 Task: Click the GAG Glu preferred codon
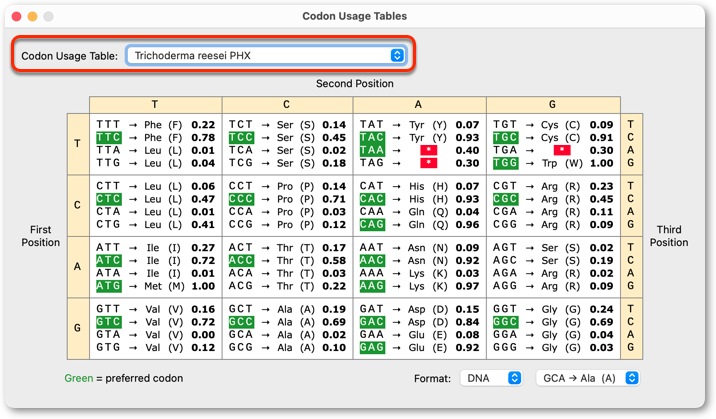(372, 347)
